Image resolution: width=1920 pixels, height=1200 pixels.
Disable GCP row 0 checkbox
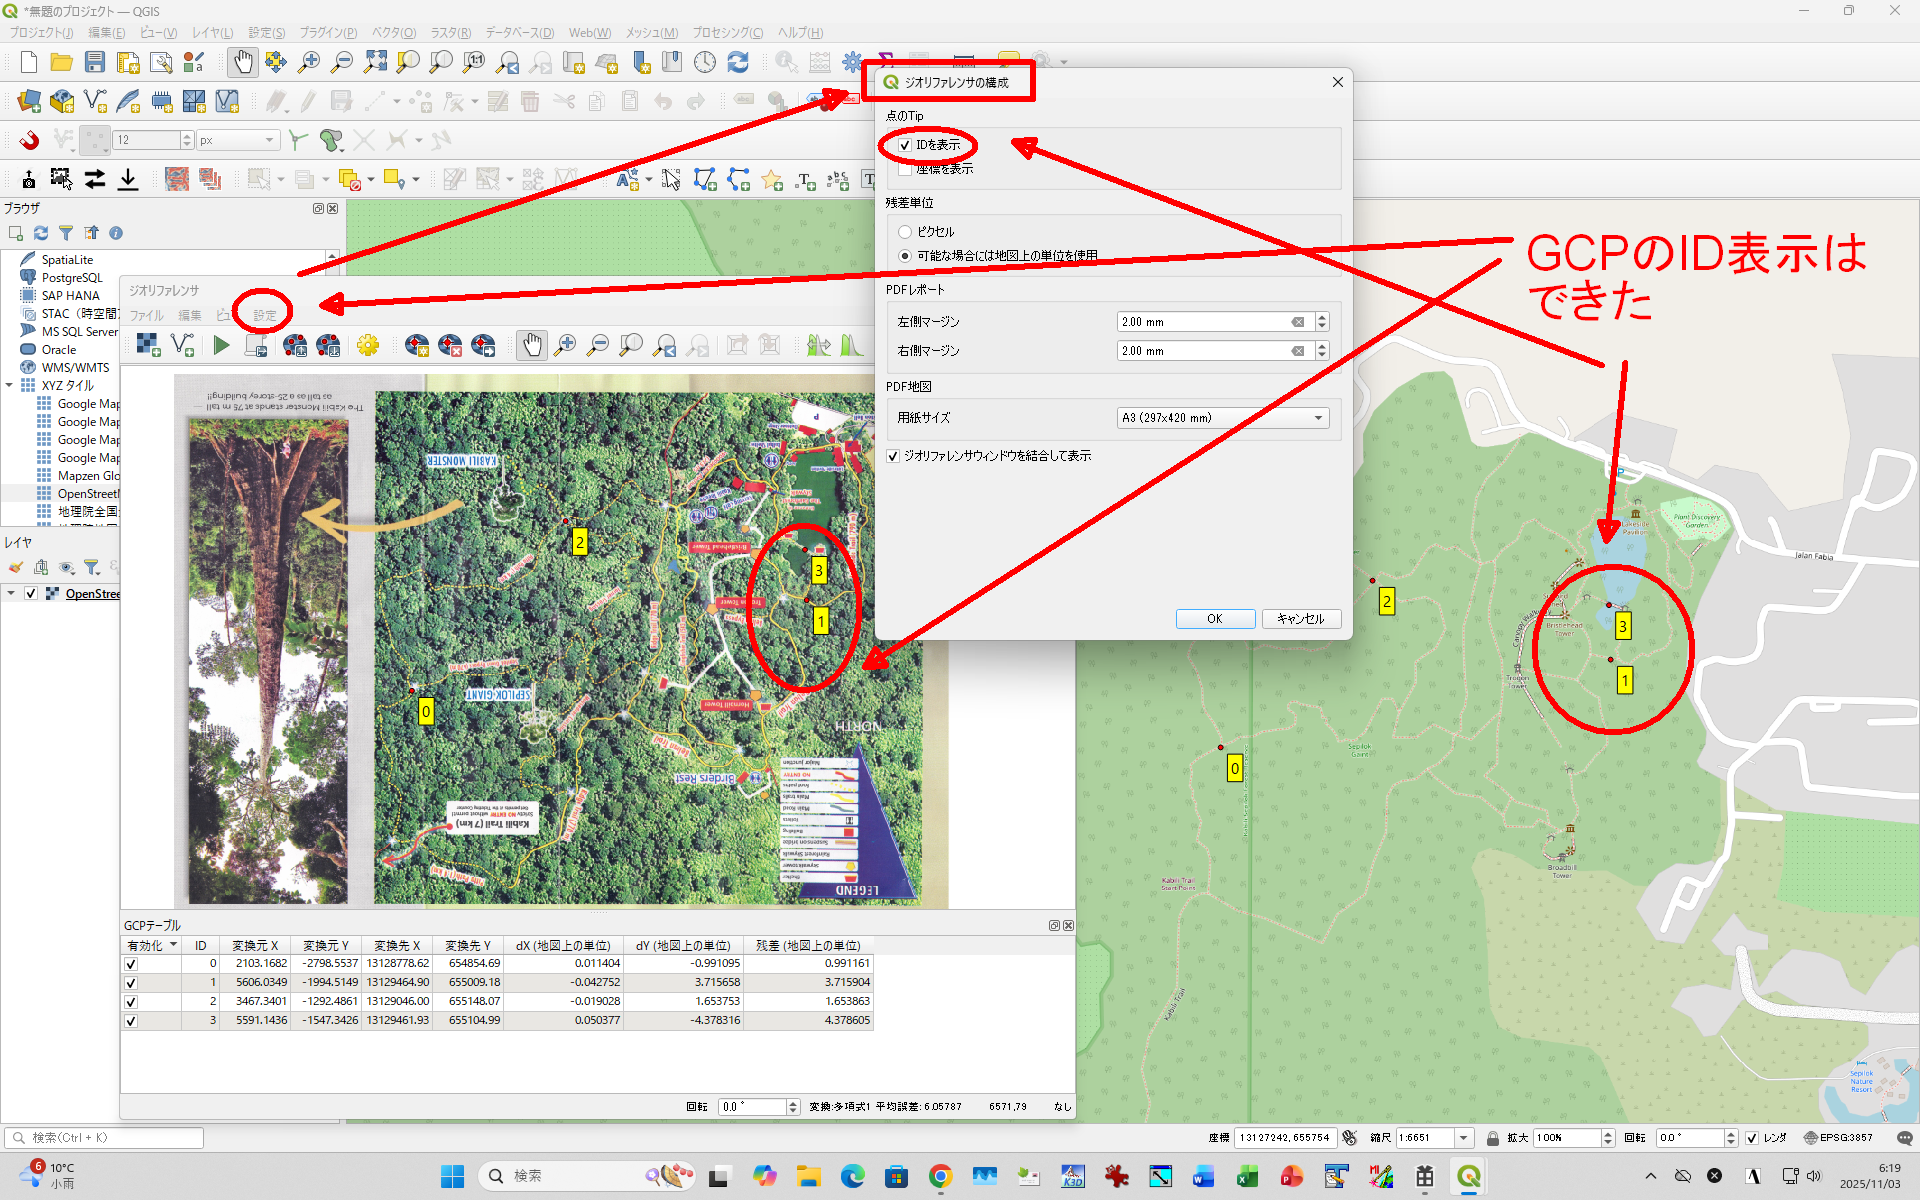[131, 964]
